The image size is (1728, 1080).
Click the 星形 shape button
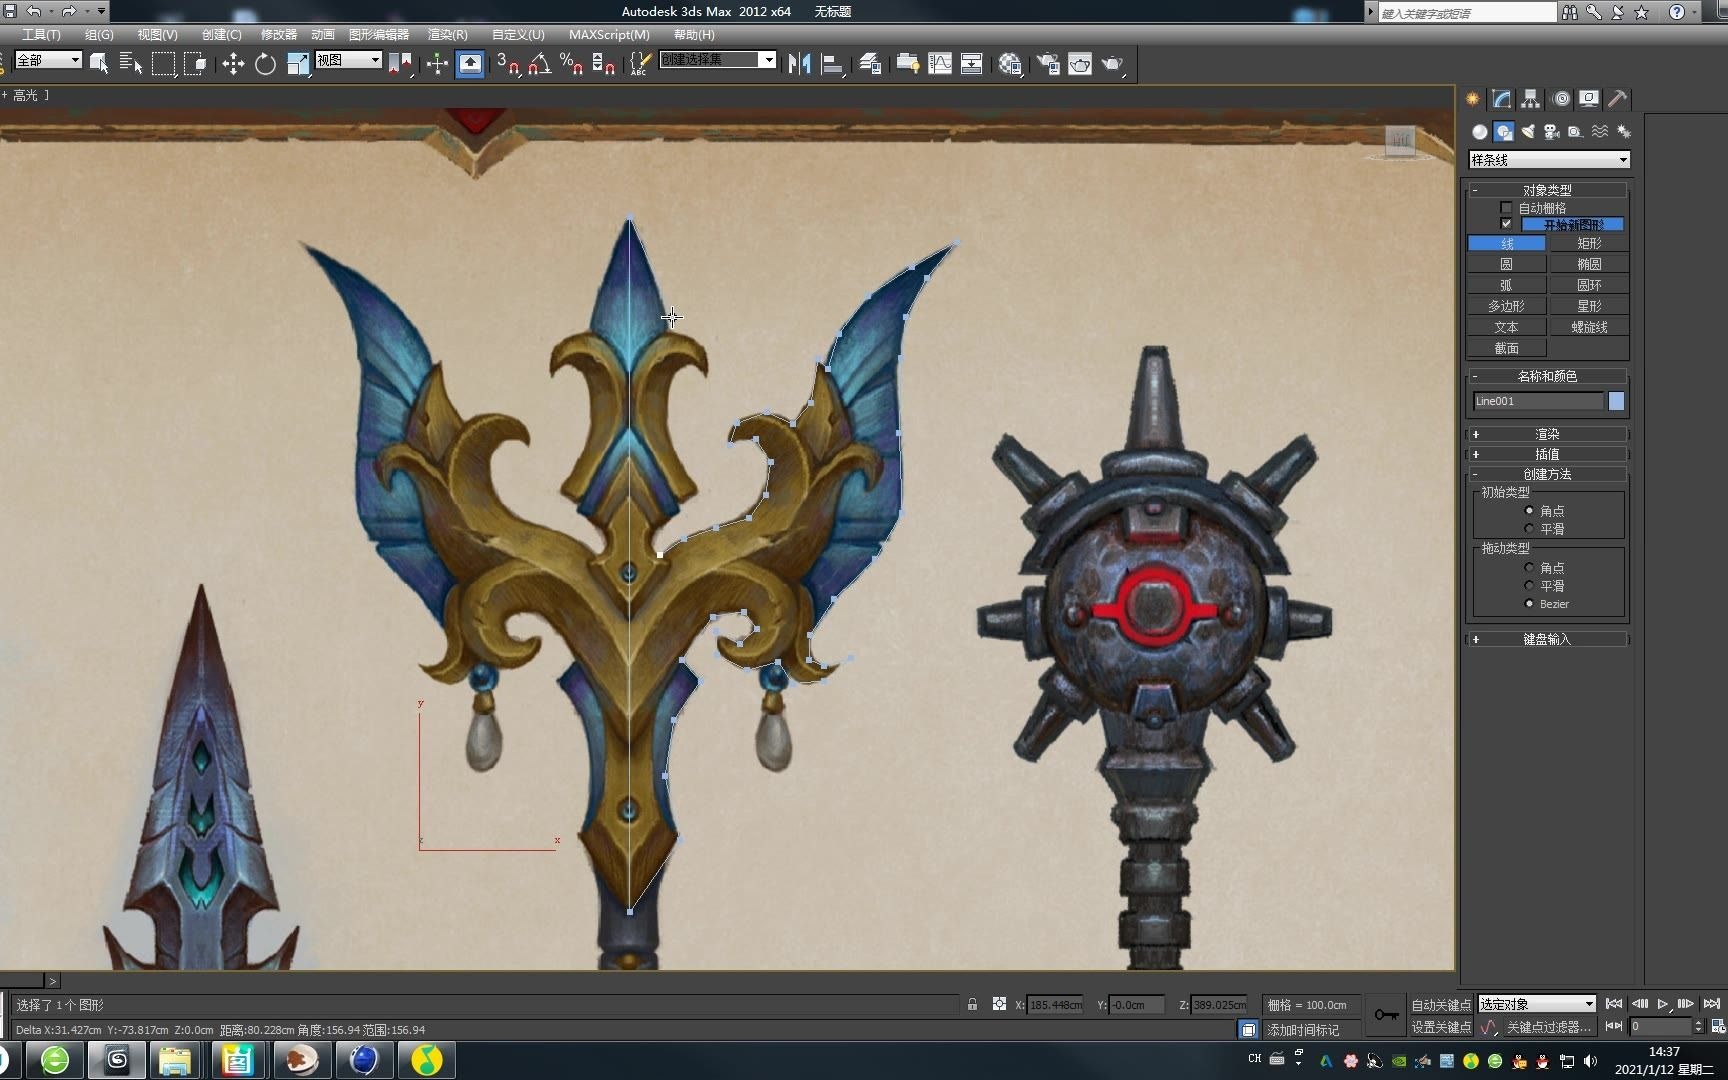point(1589,306)
